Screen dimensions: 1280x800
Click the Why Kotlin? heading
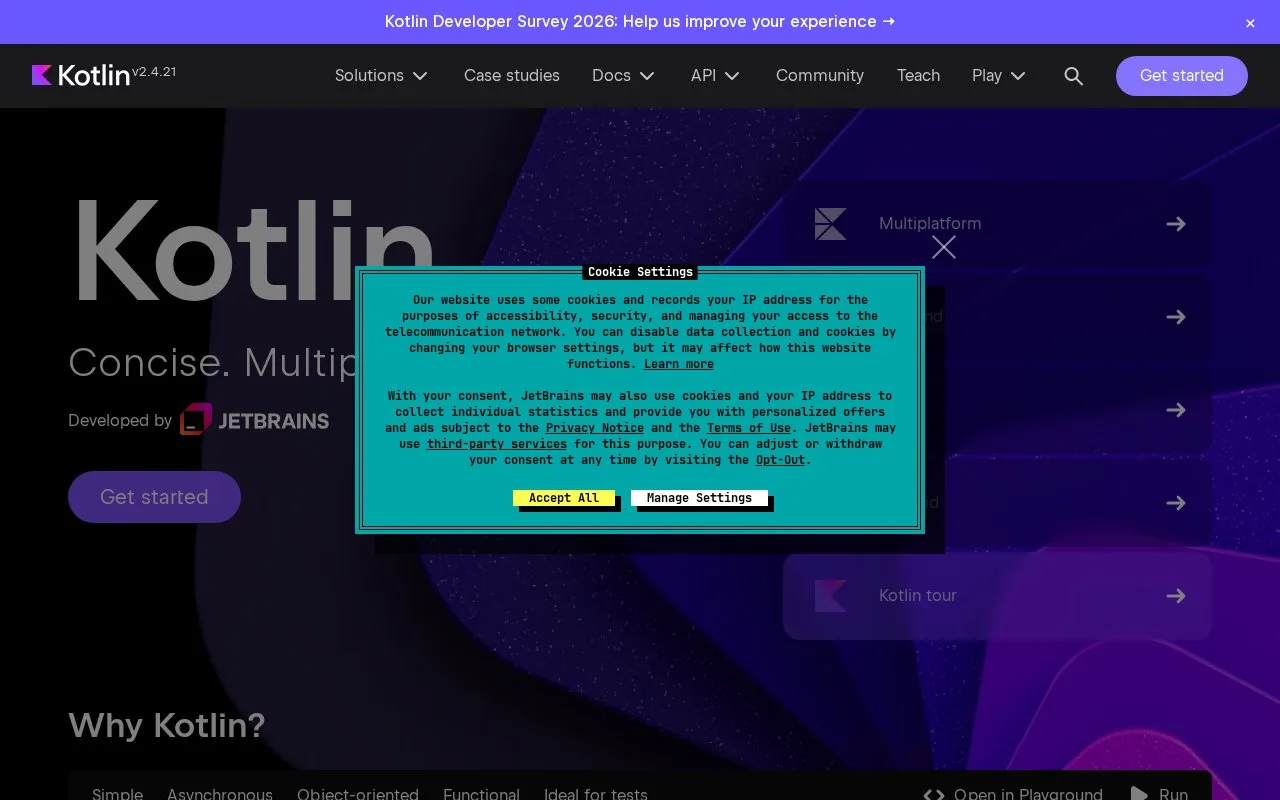pos(167,725)
